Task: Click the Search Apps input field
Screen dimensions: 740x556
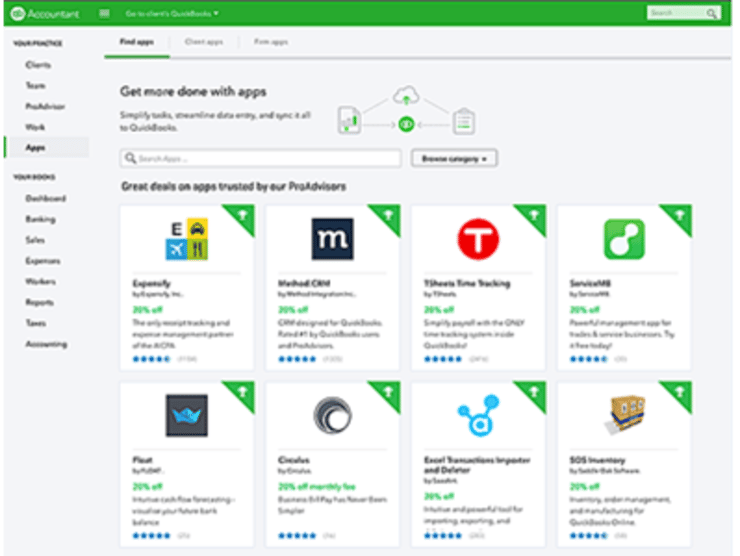Action: point(261,158)
